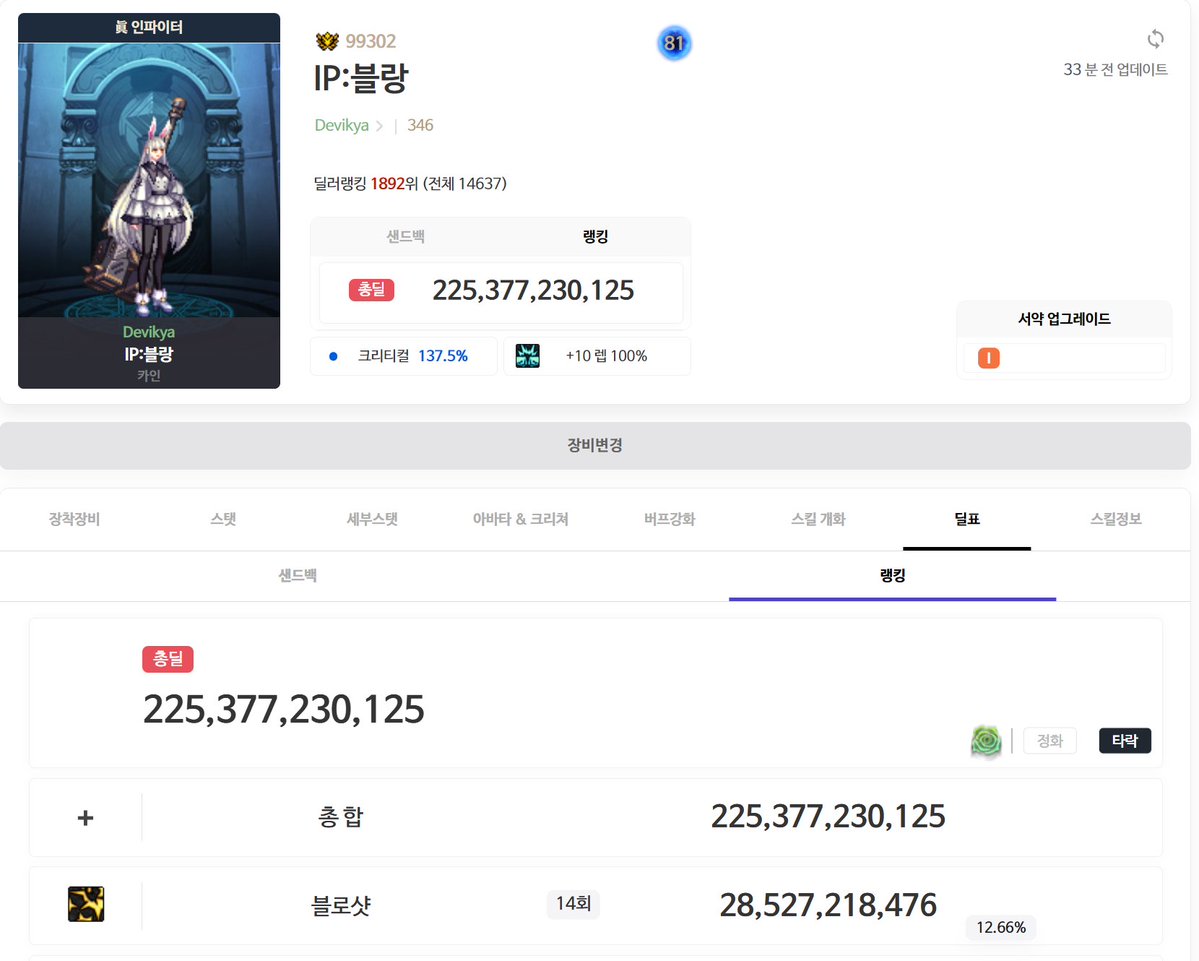Switch to 샌드백 sub-tab below 딜표
Screen dimensions: 1199x961
click(x=297, y=576)
